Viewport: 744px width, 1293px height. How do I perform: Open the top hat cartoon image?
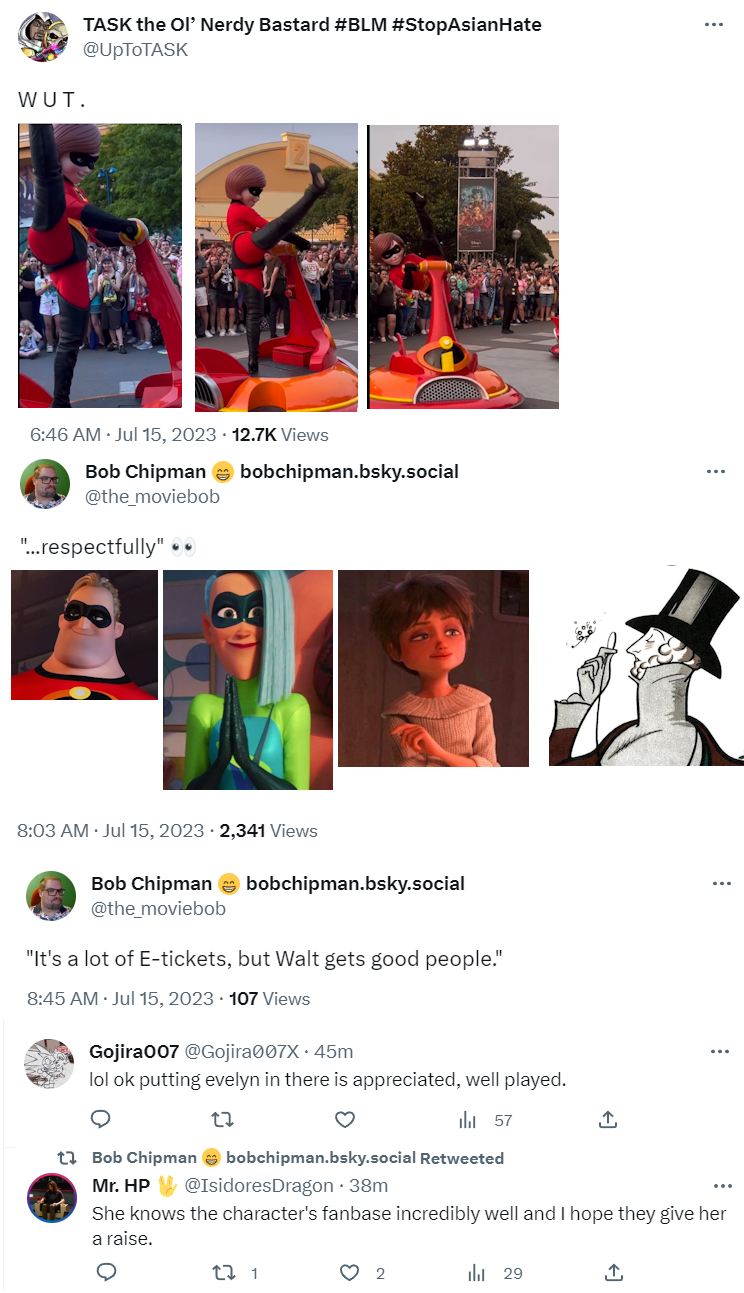pos(646,666)
